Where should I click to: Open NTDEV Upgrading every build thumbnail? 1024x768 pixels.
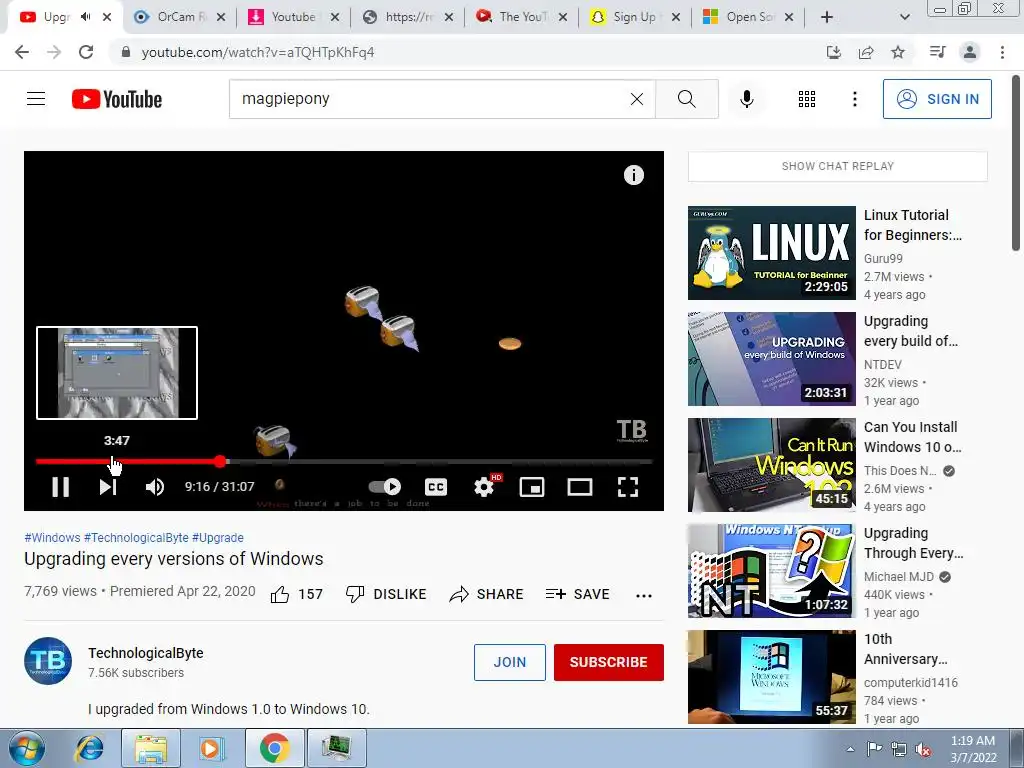pyautogui.click(x=771, y=359)
